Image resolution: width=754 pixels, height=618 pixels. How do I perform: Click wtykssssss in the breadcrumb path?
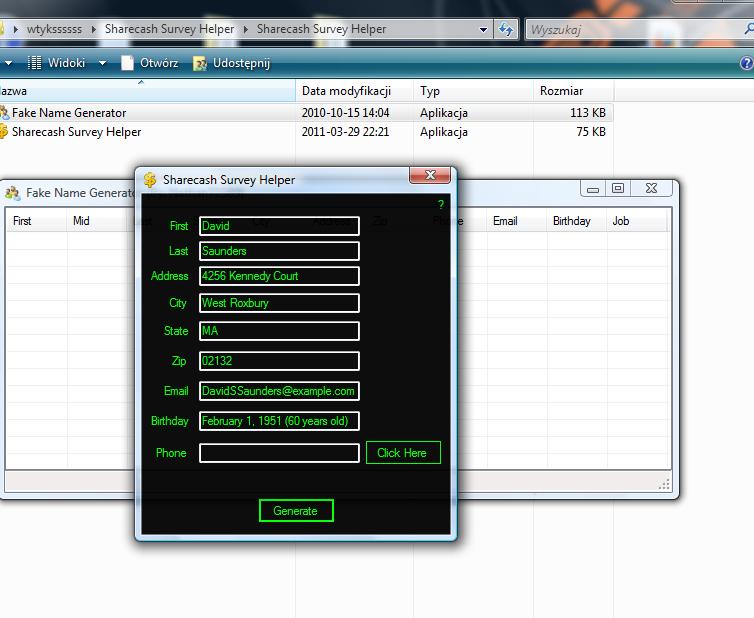point(54,29)
